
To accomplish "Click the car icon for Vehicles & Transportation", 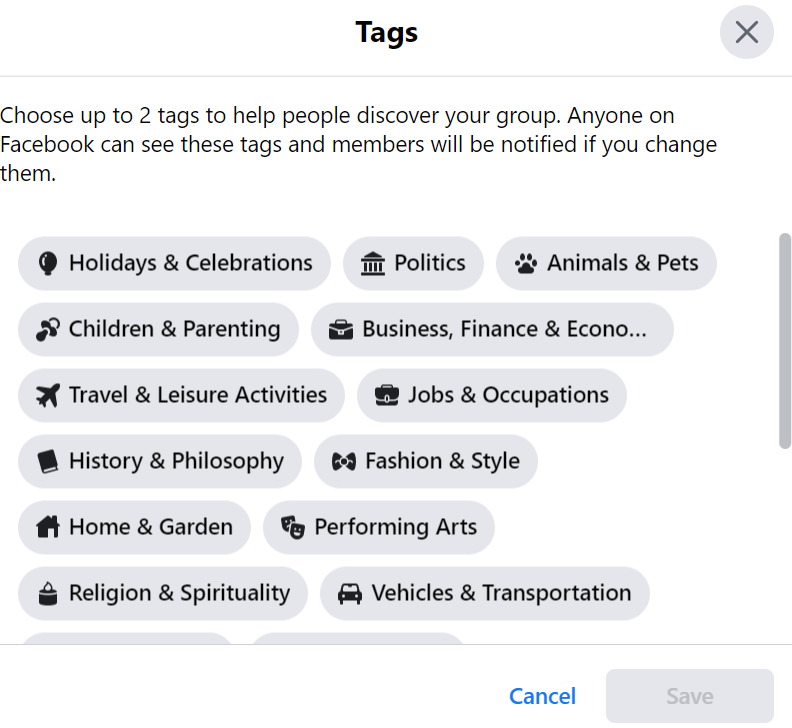I will coord(349,594).
